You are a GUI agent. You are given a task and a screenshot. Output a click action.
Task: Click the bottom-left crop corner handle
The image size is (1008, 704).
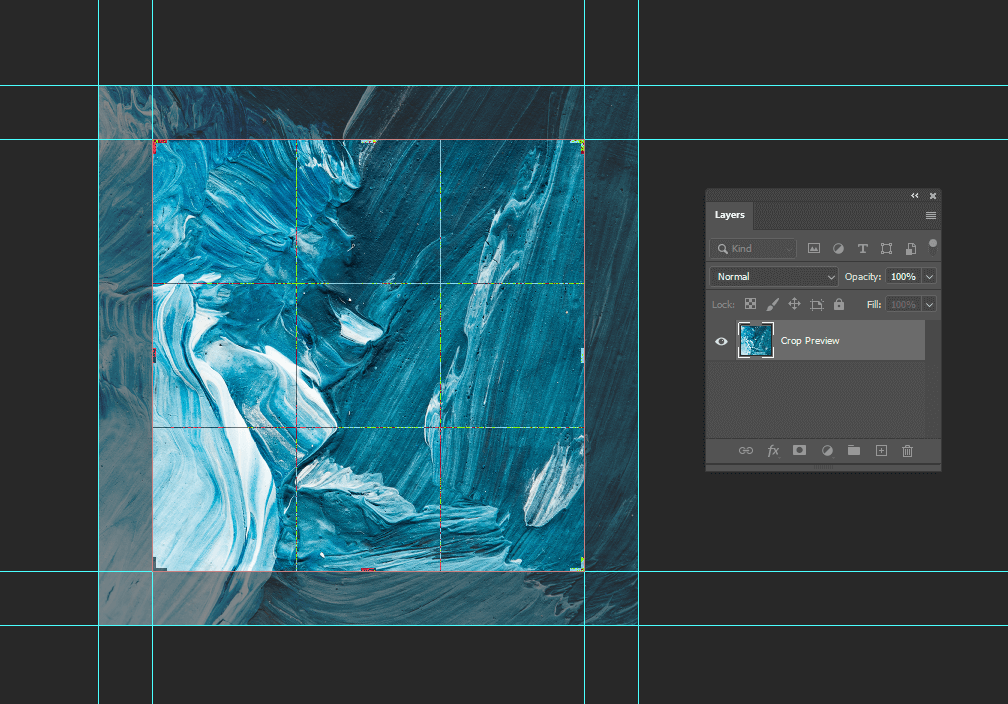coord(158,566)
